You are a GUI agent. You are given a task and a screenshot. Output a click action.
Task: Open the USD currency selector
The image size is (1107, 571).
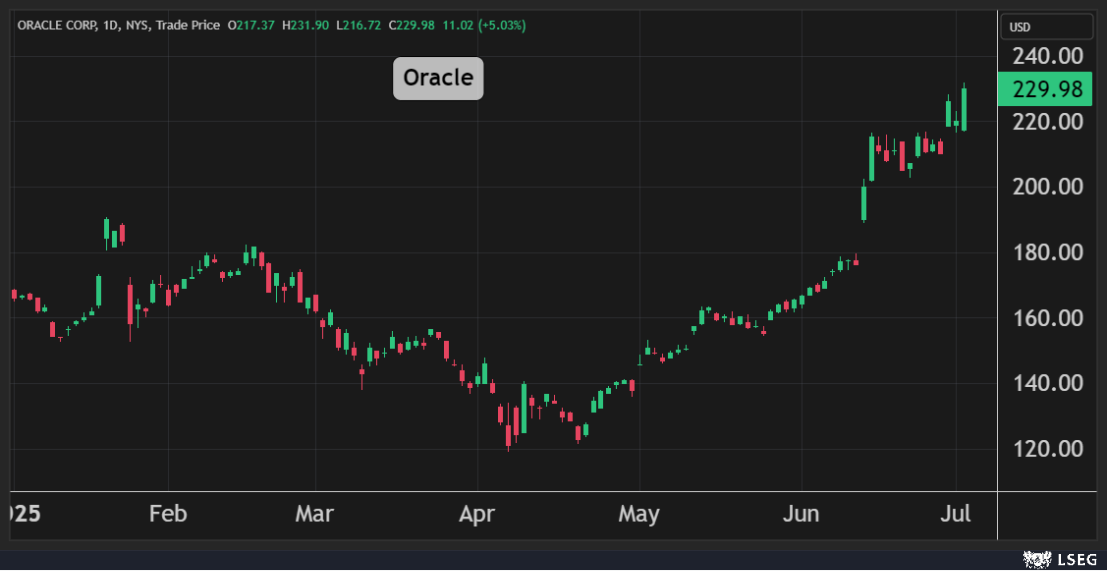pyautogui.click(x=1020, y=27)
